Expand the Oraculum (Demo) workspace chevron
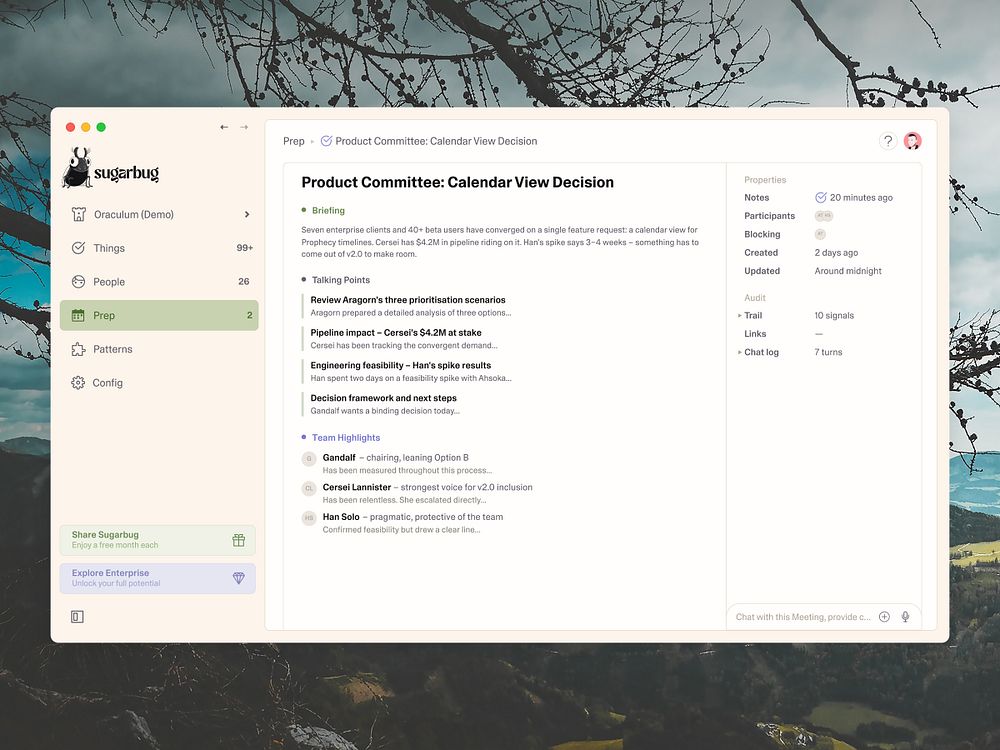Image resolution: width=1000 pixels, height=750 pixels. [x=247, y=214]
